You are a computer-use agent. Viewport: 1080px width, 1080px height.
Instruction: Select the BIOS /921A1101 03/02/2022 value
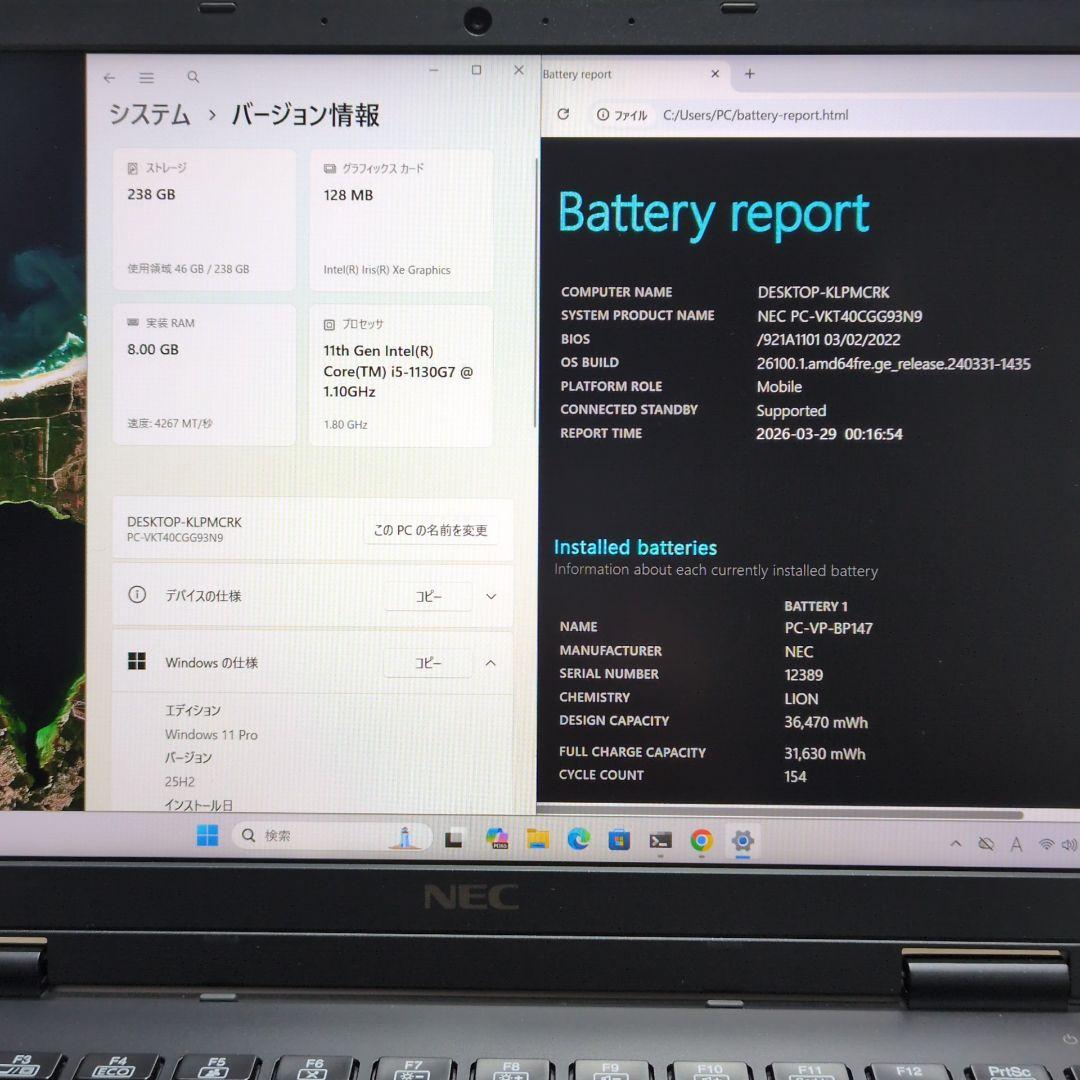(x=829, y=340)
